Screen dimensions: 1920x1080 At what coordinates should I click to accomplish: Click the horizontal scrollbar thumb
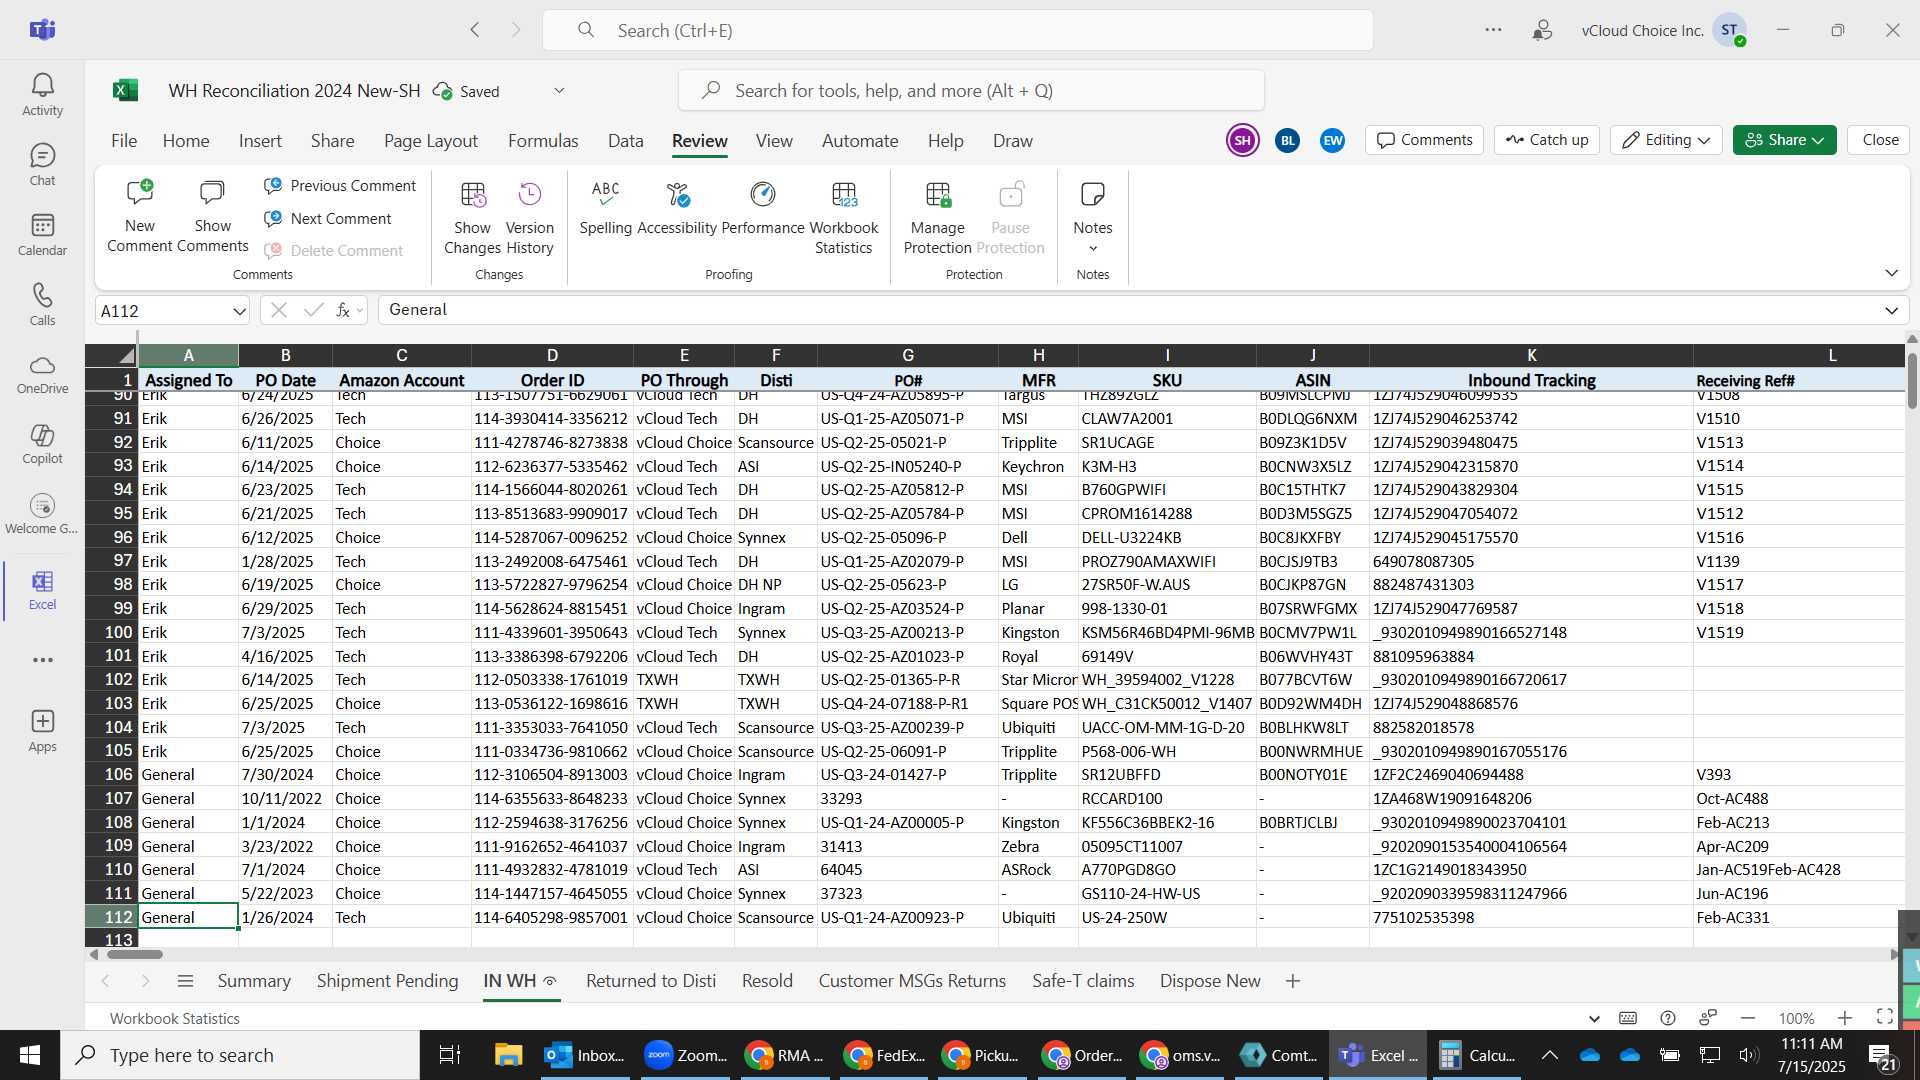pos(134,954)
